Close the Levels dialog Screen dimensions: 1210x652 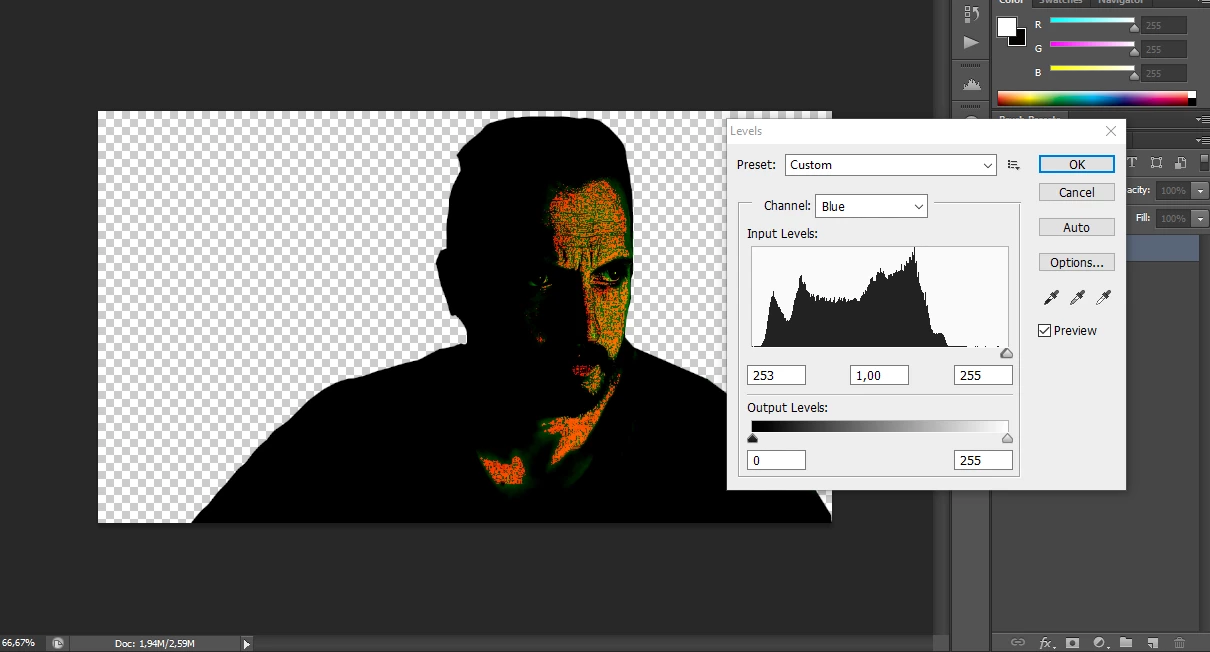[1110, 131]
